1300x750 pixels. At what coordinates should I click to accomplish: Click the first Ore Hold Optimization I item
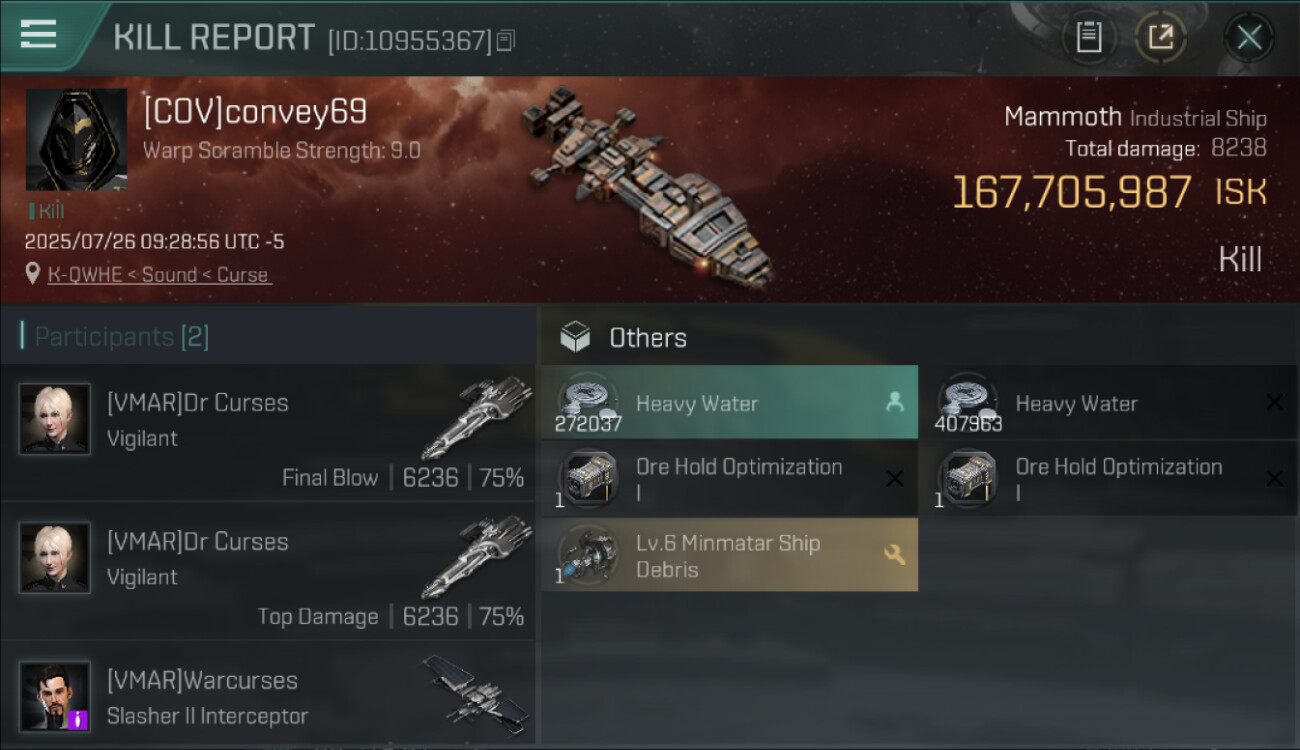[x=730, y=479]
